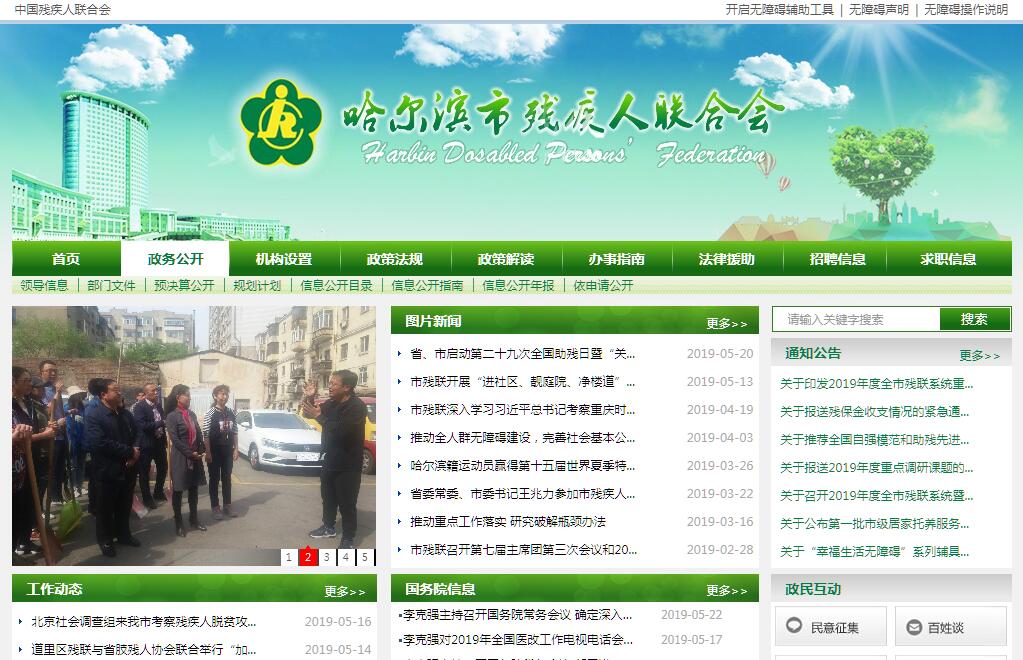Select slideshow page indicator 4
This screenshot has width=1023, height=660.
pyautogui.click(x=346, y=557)
